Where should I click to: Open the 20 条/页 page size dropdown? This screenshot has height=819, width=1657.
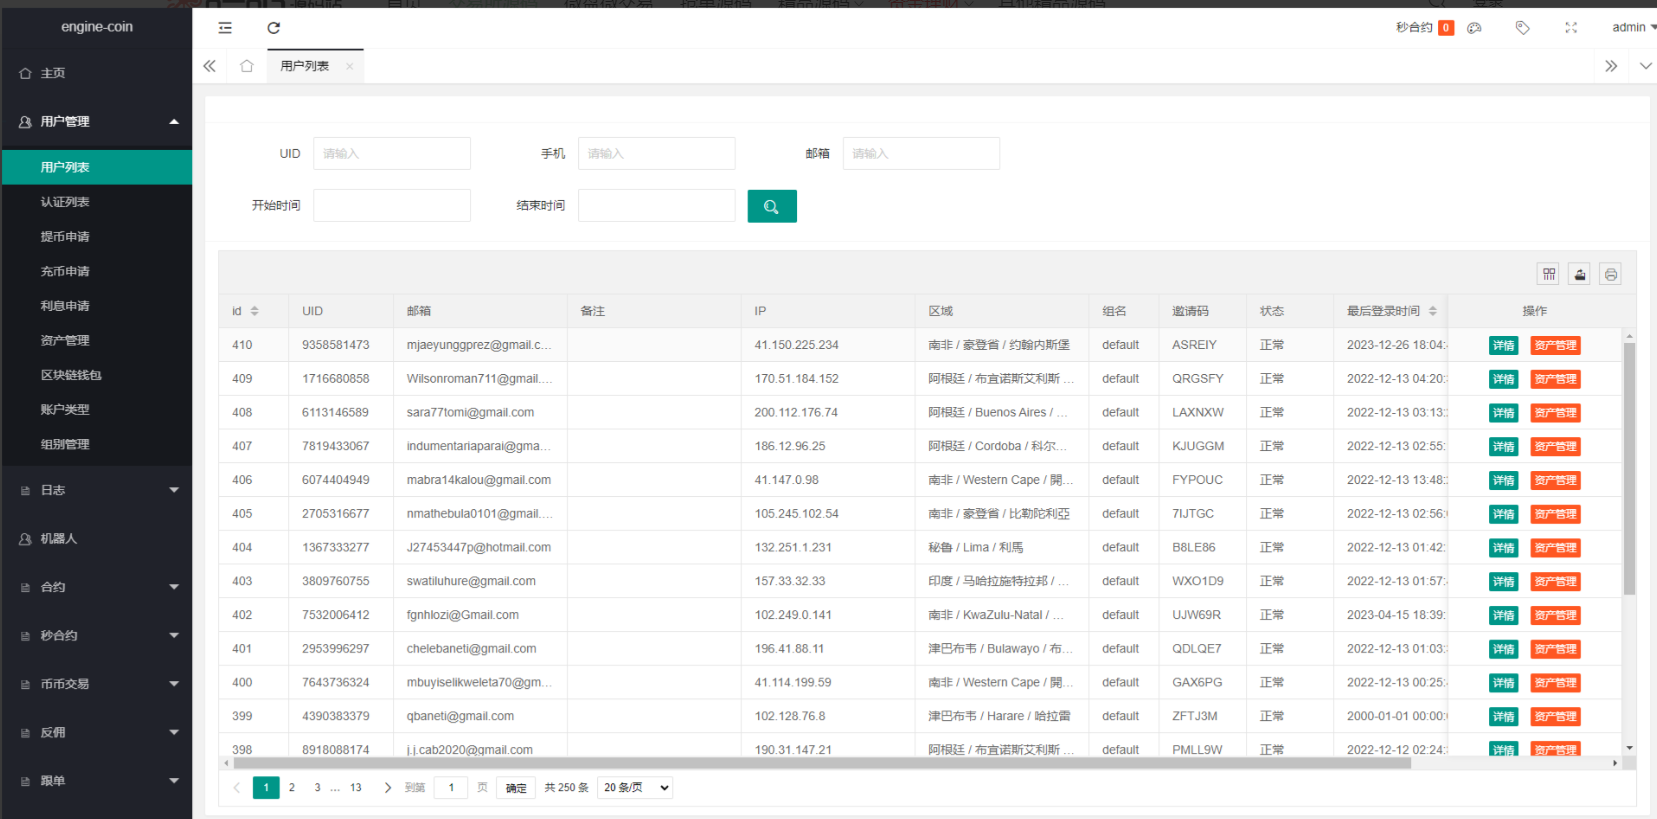tap(635, 788)
